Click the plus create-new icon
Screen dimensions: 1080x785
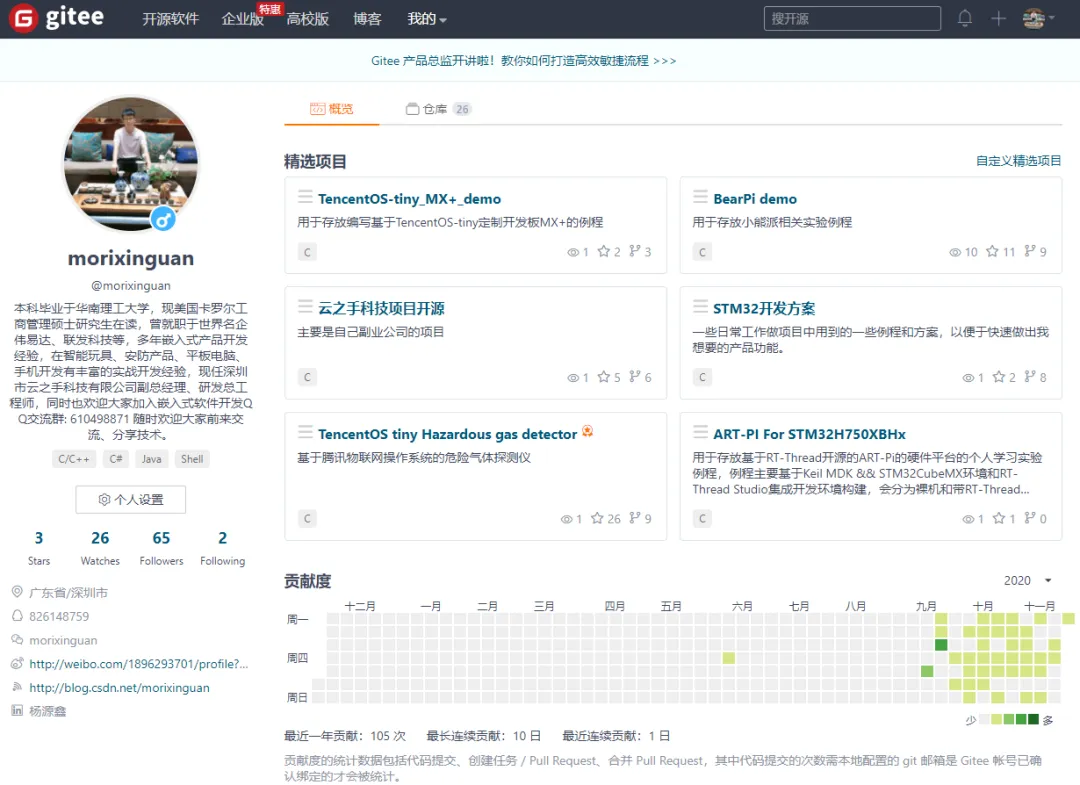tap(998, 19)
